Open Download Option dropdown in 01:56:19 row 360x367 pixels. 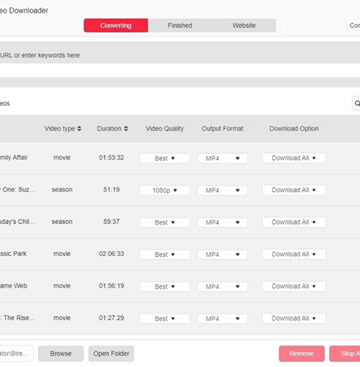click(x=294, y=287)
